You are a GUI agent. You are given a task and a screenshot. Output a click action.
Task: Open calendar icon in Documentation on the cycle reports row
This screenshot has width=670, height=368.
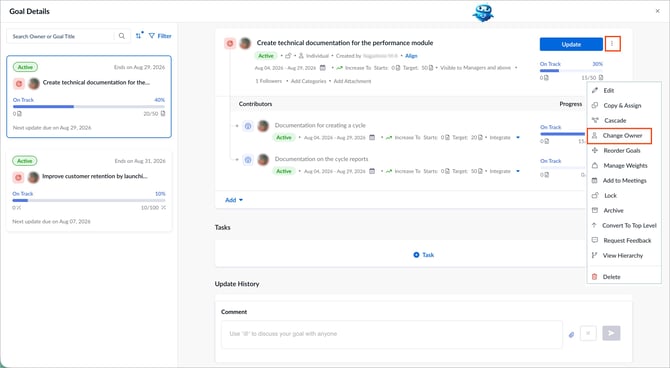pos(372,171)
